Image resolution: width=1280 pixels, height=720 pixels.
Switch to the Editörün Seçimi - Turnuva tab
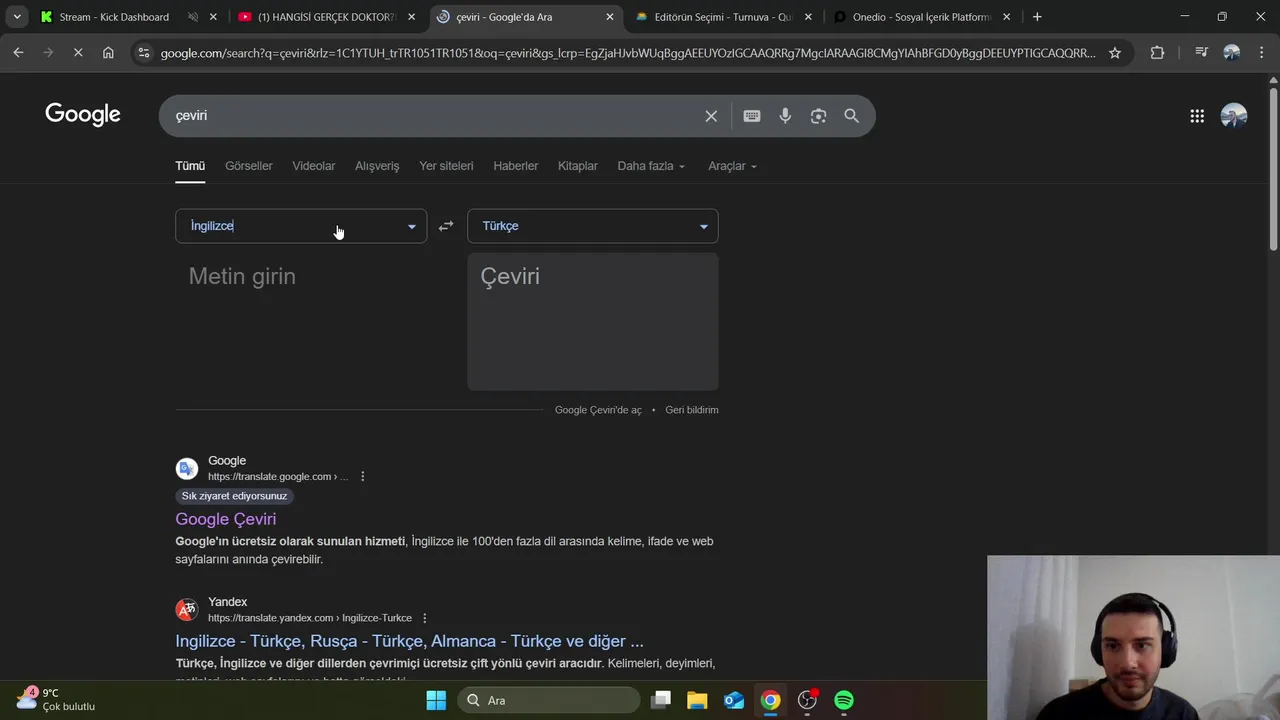[722, 17]
